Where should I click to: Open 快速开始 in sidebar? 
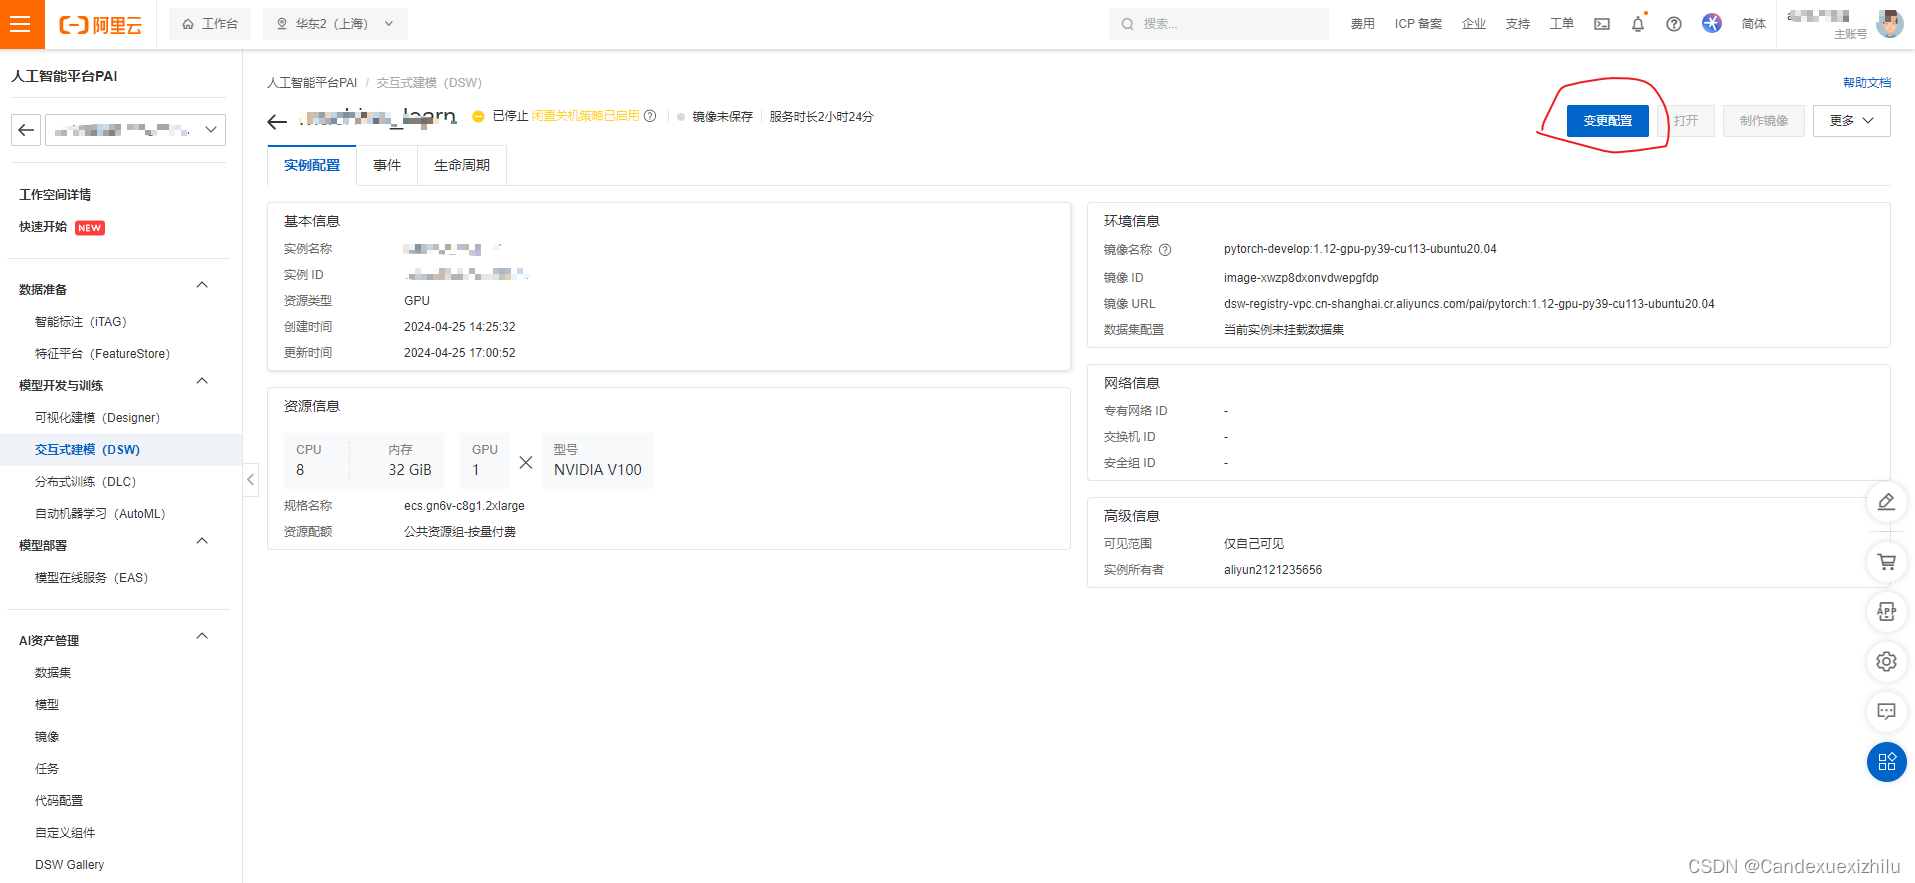[x=43, y=227]
